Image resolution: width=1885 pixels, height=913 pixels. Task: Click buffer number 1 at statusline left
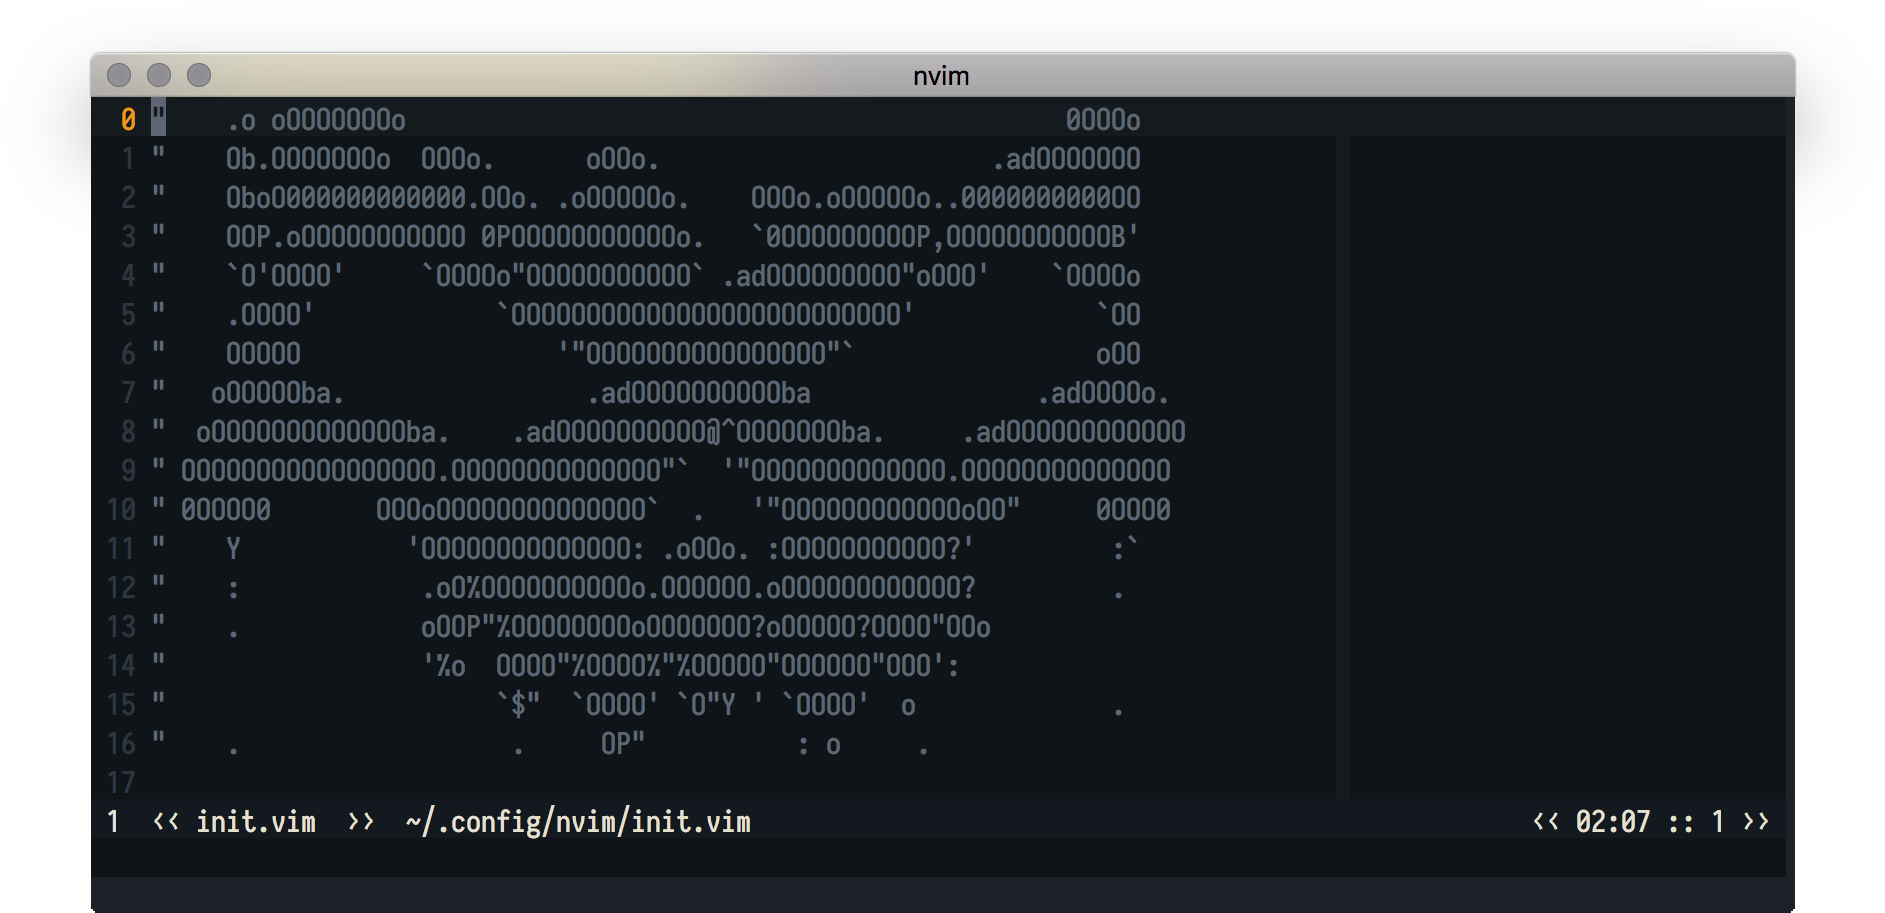pyautogui.click(x=113, y=822)
